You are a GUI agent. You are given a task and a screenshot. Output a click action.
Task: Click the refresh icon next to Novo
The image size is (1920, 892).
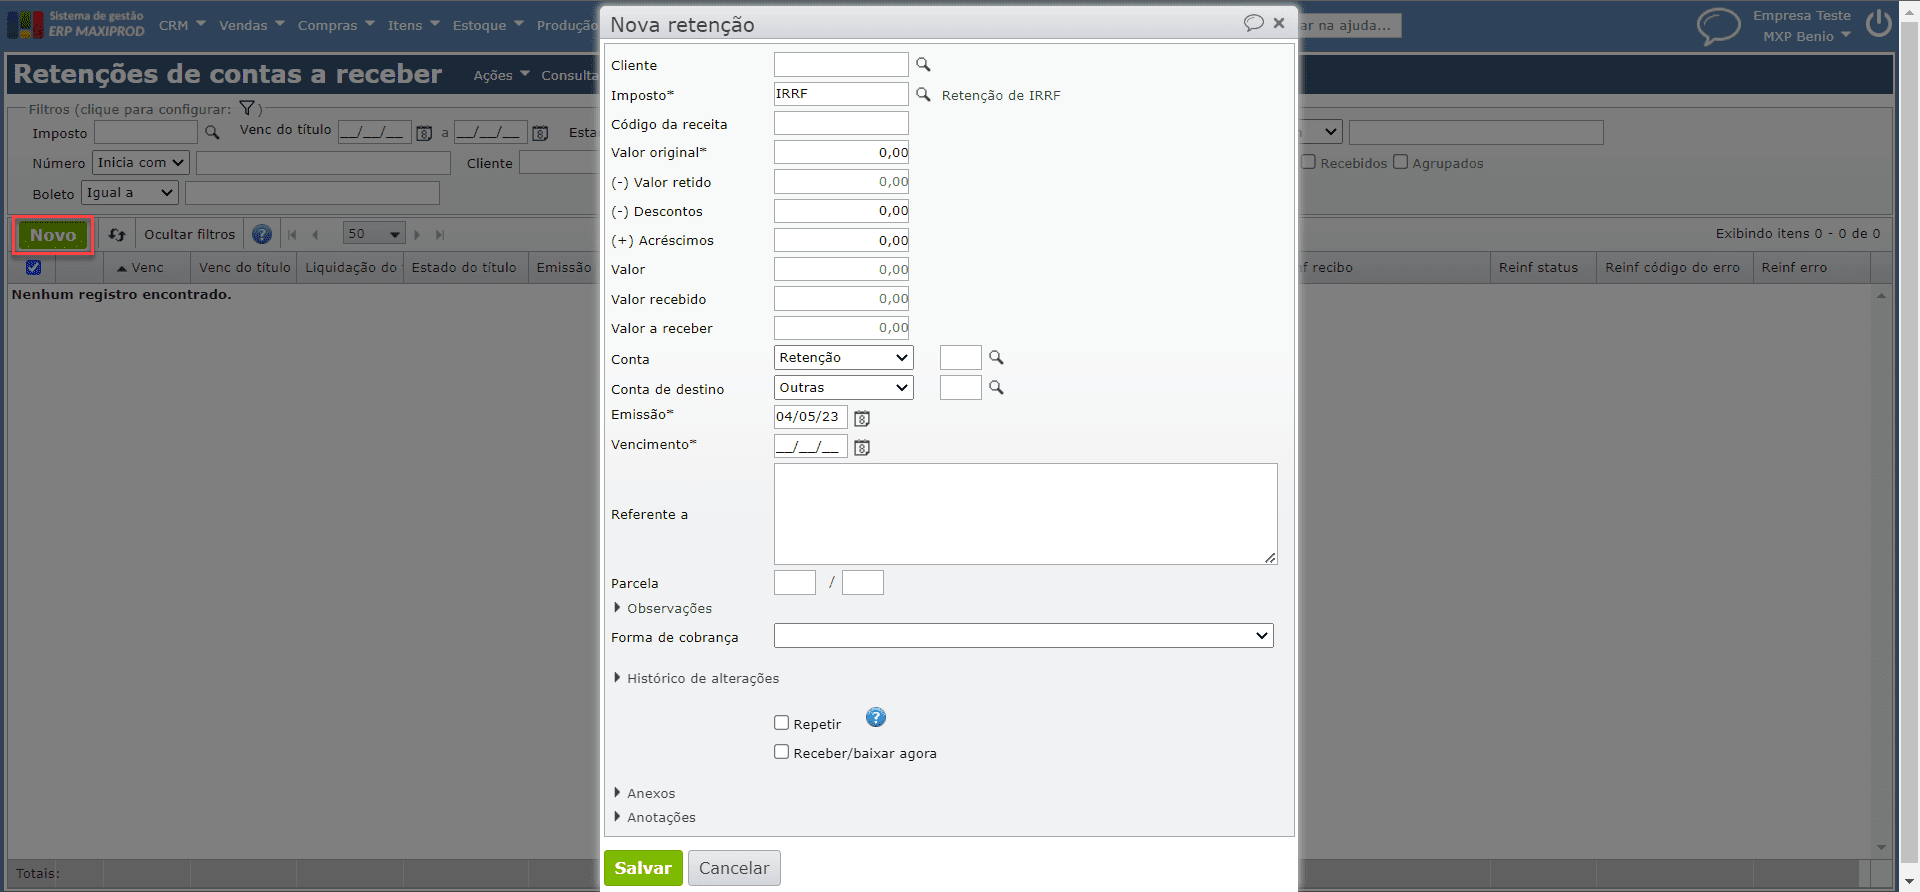(x=117, y=235)
